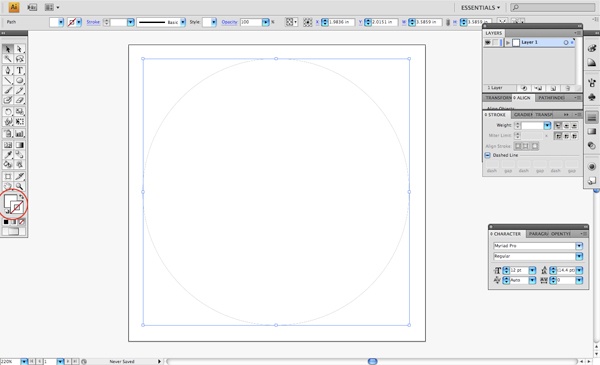Viewport: 600px width, 365px height.
Task: Choose the Free Transform tool
Action: coord(20,122)
